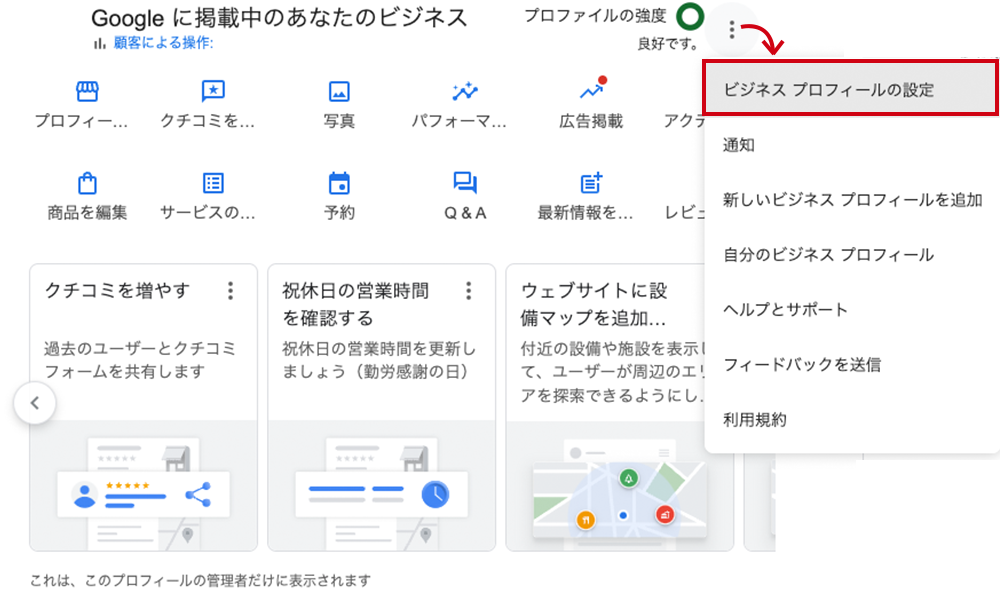1000x605 pixels.
Task: Open the 商品を編集 shopping bag icon
Action: [x=87, y=183]
